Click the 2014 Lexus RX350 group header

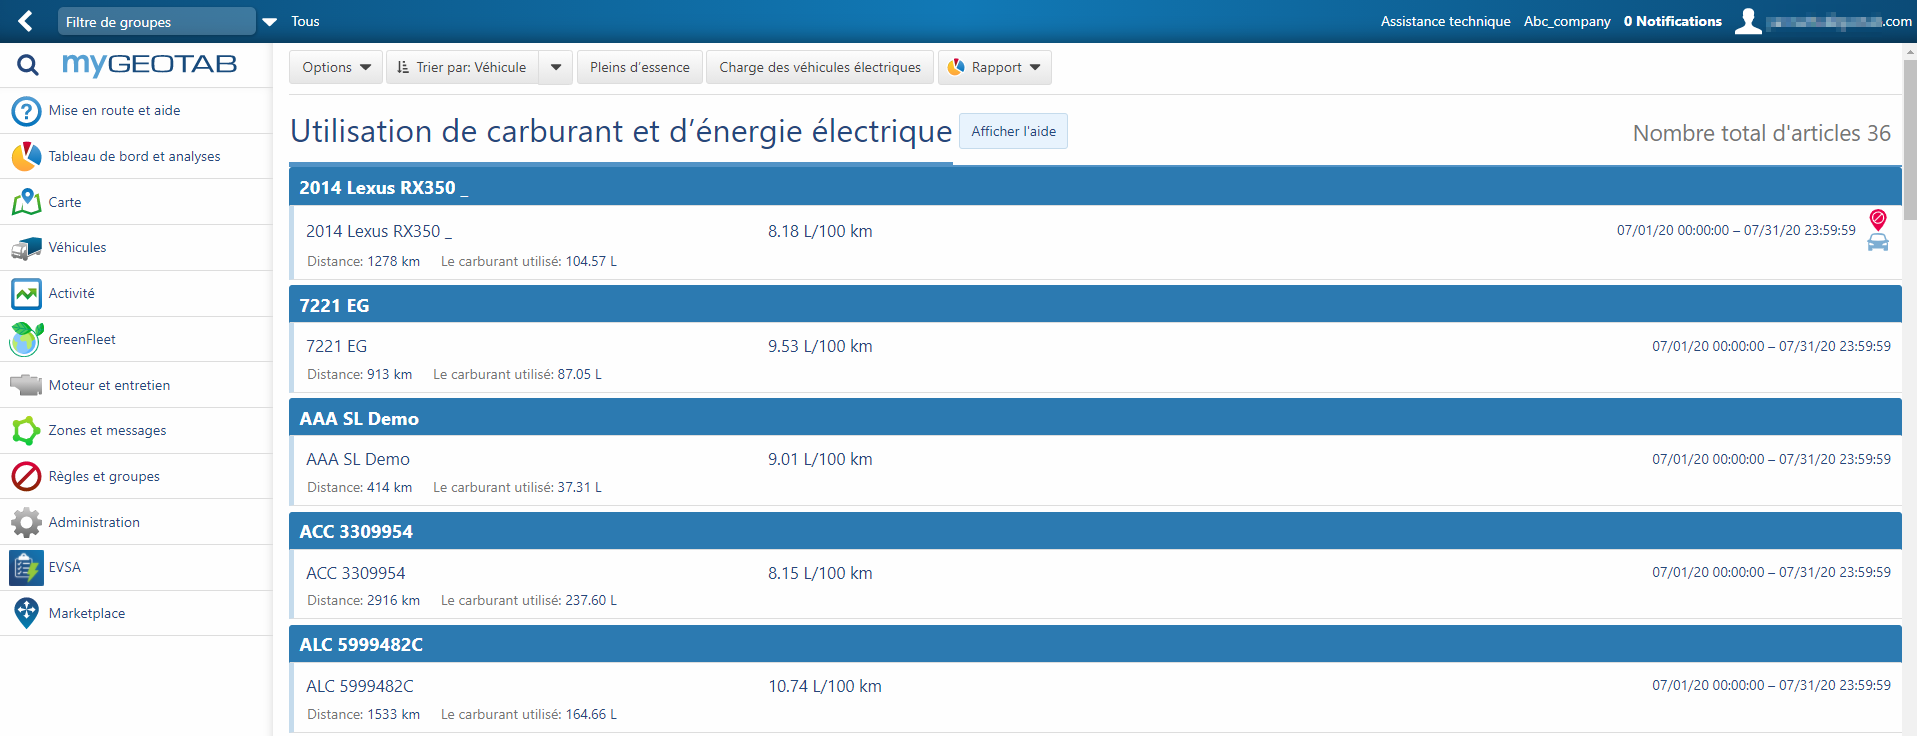(x=1095, y=187)
